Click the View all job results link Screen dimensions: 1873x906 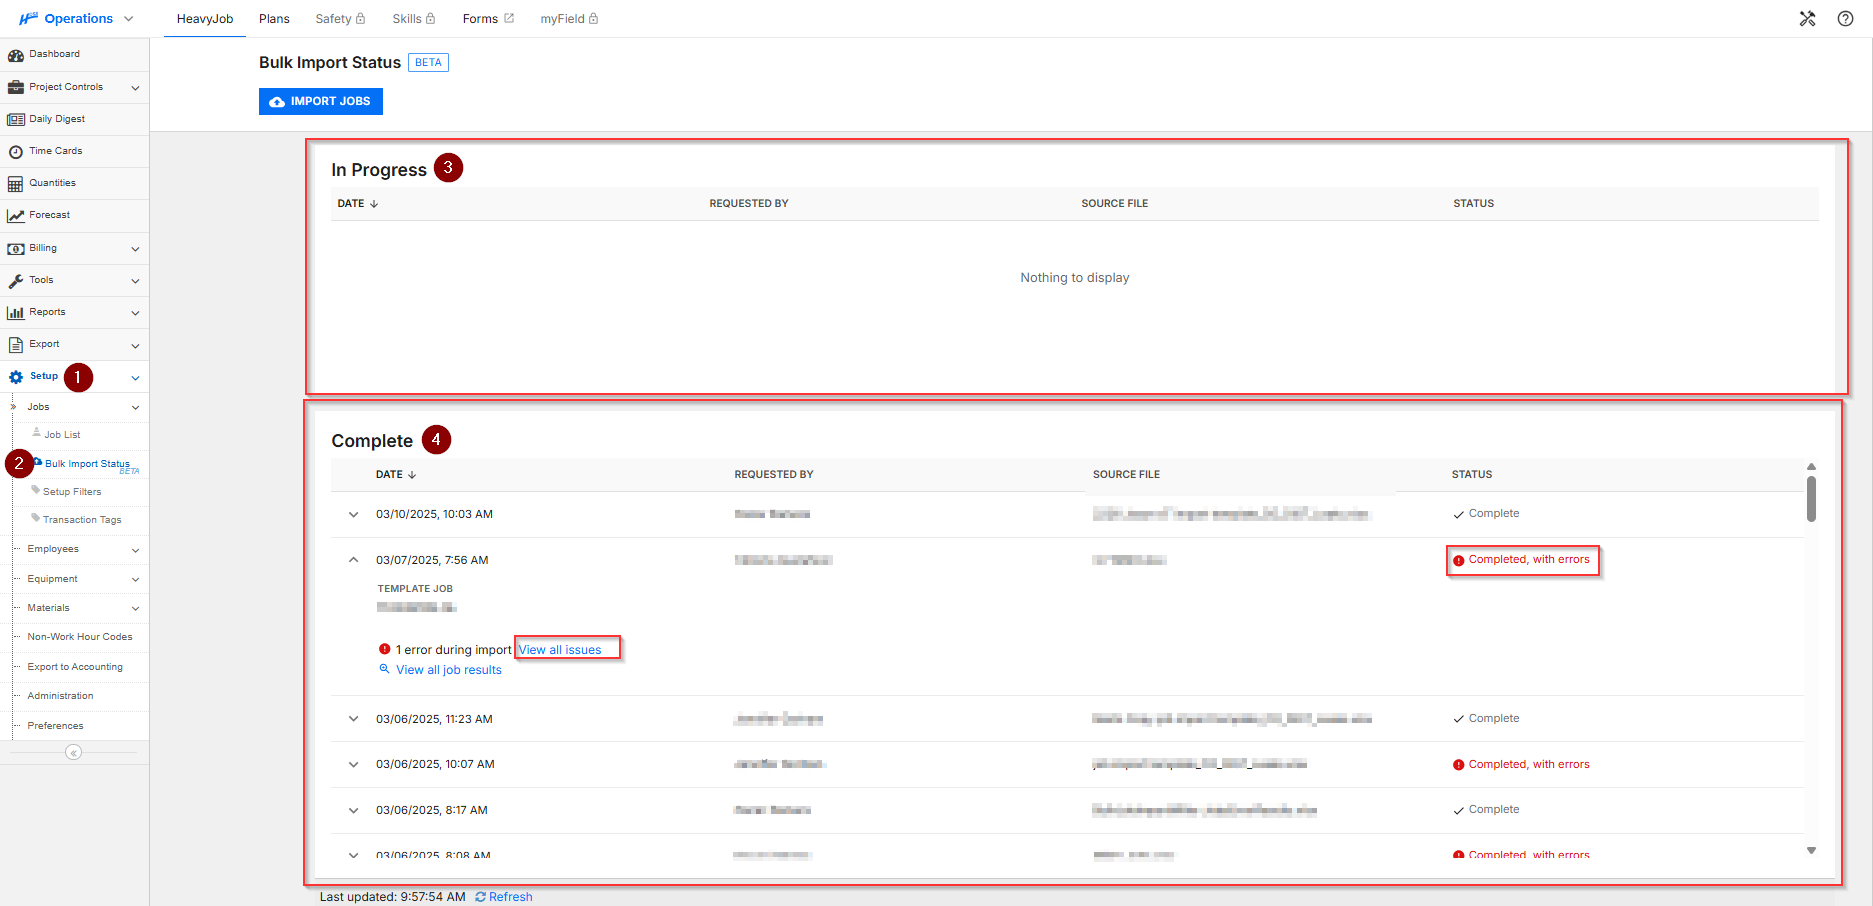click(449, 670)
